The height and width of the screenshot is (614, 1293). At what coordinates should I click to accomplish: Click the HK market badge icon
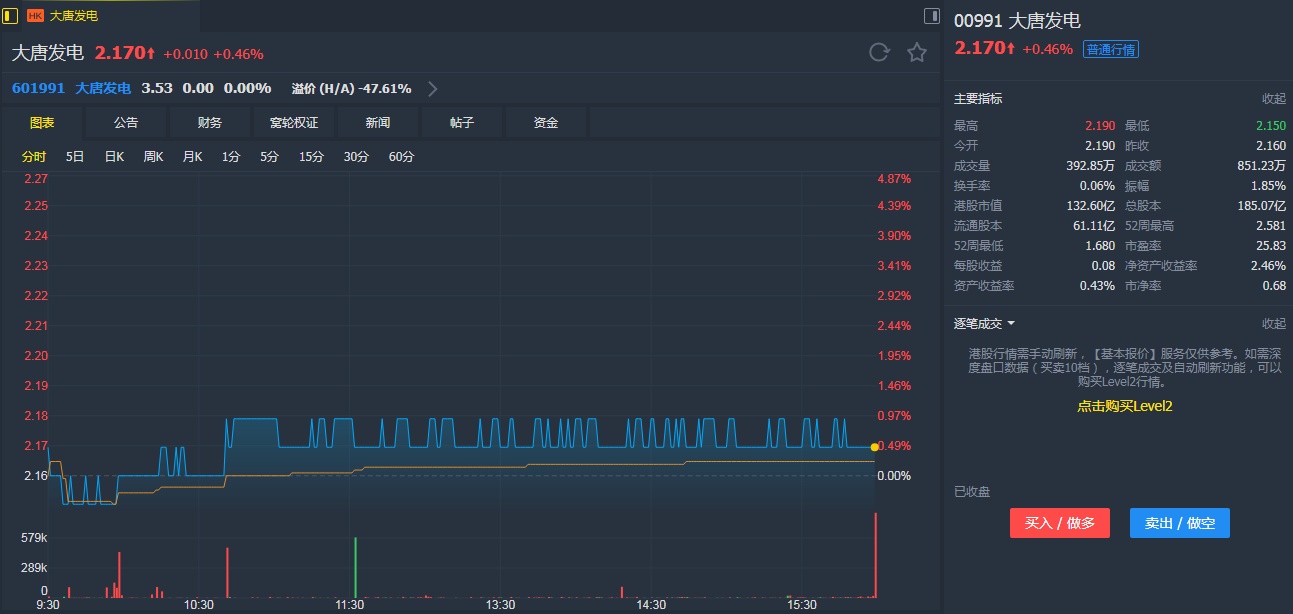click(35, 16)
